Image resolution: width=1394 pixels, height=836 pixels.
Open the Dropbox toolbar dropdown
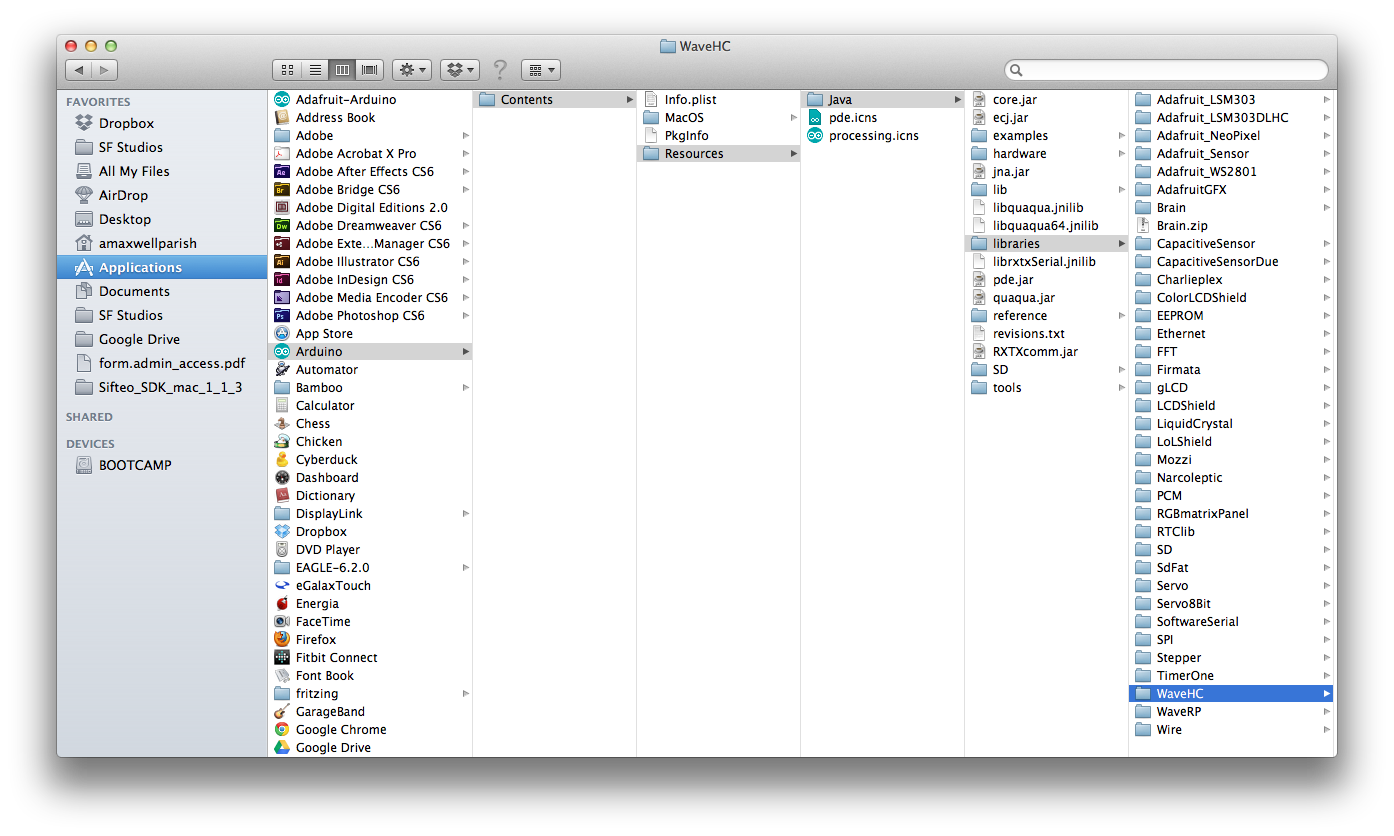[x=460, y=70]
